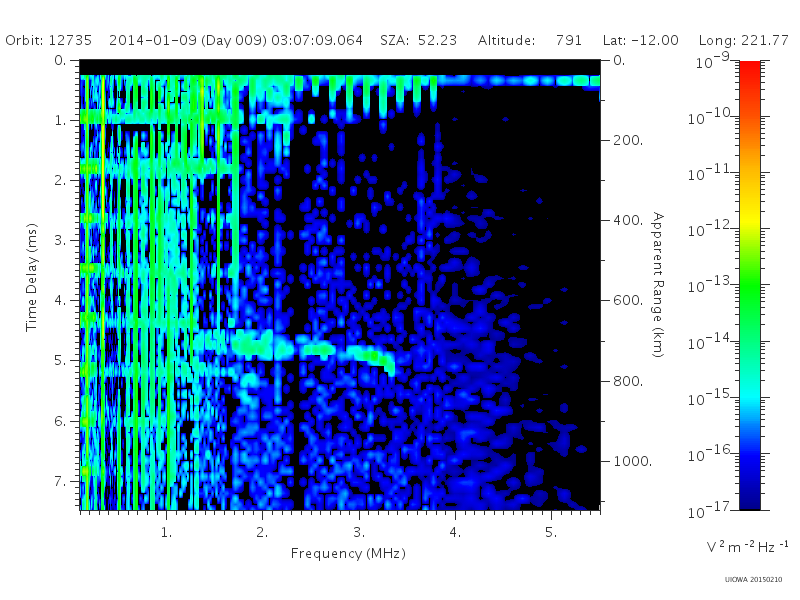Click the '4.' time delay tick label
Screen dimensions: 800x600
60,301
